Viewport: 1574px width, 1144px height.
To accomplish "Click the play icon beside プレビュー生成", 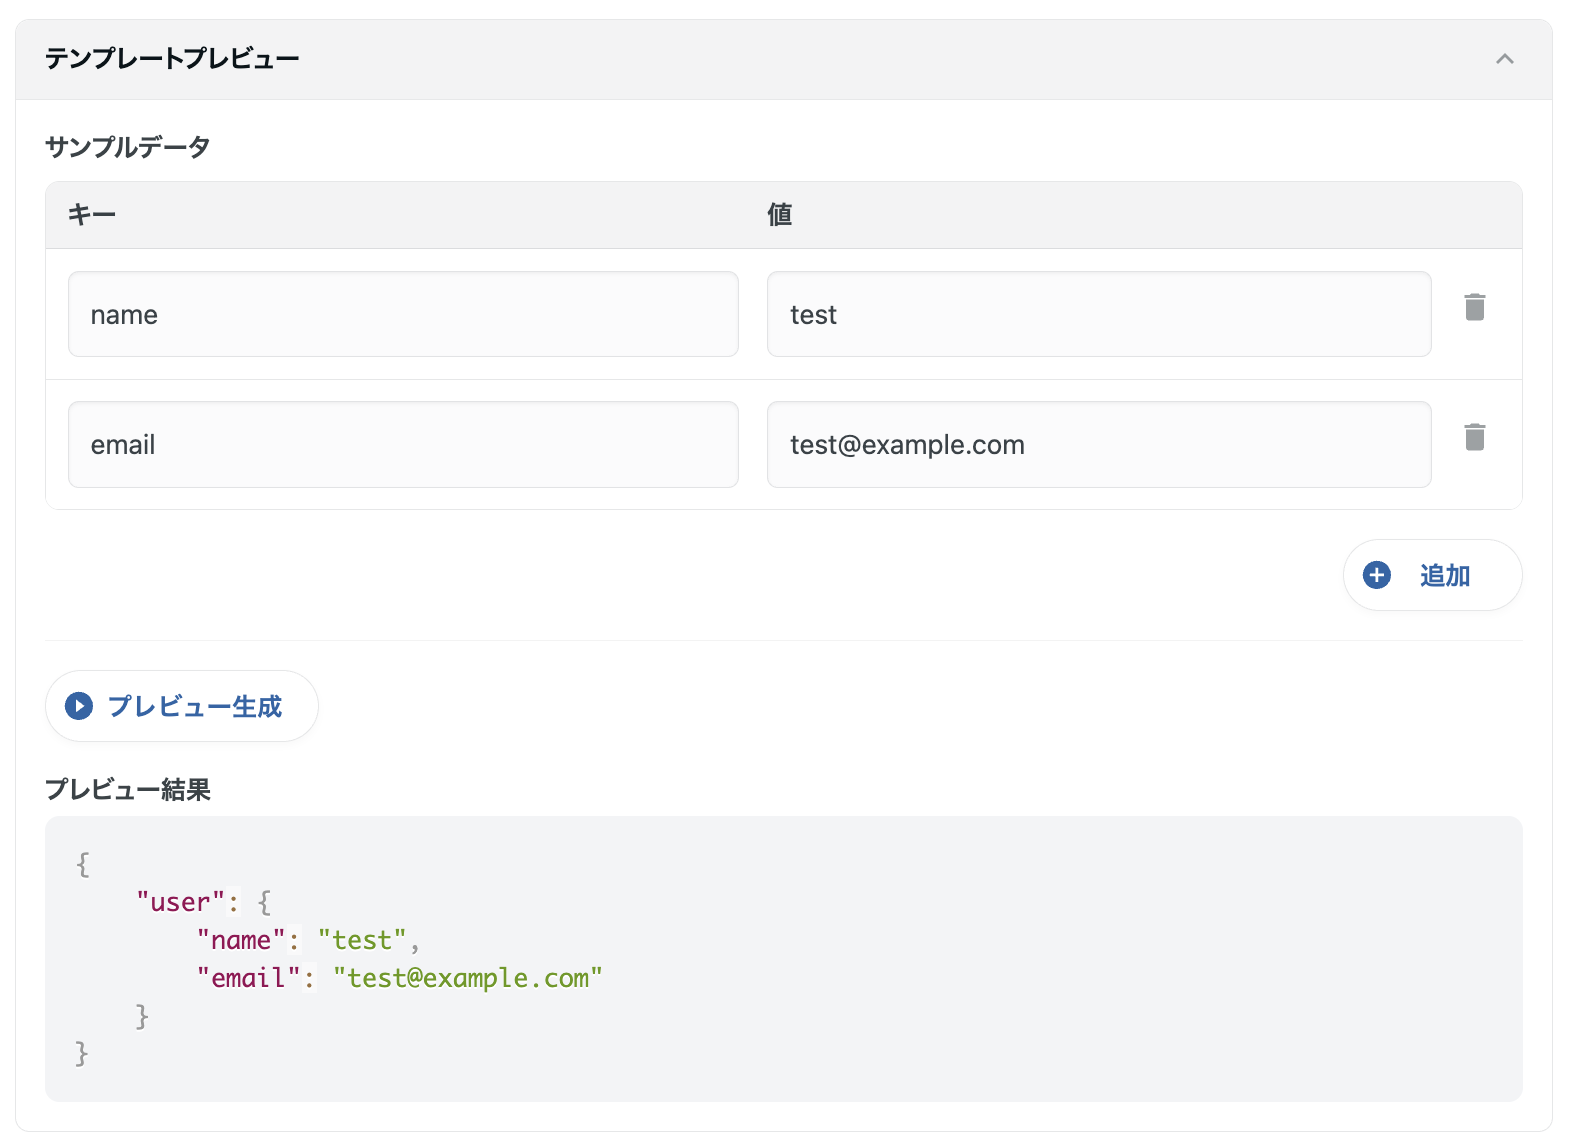I will coord(79,706).
